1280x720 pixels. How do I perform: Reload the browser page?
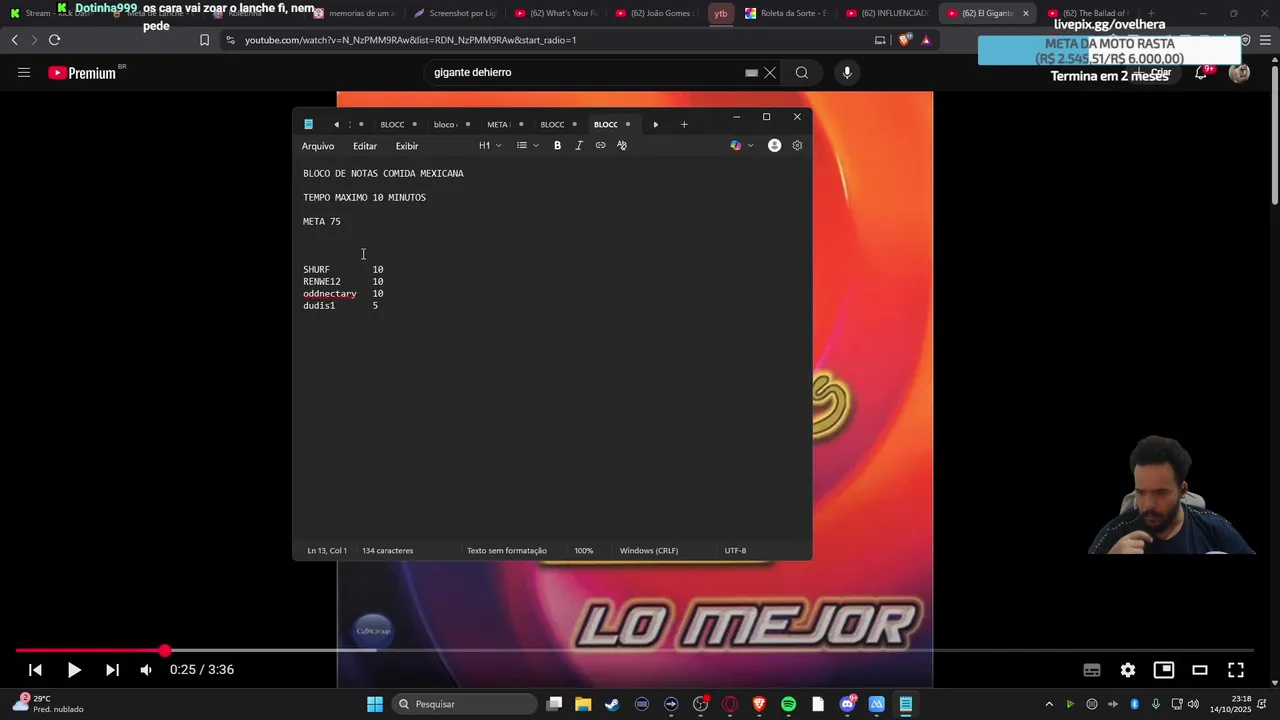[54, 40]
